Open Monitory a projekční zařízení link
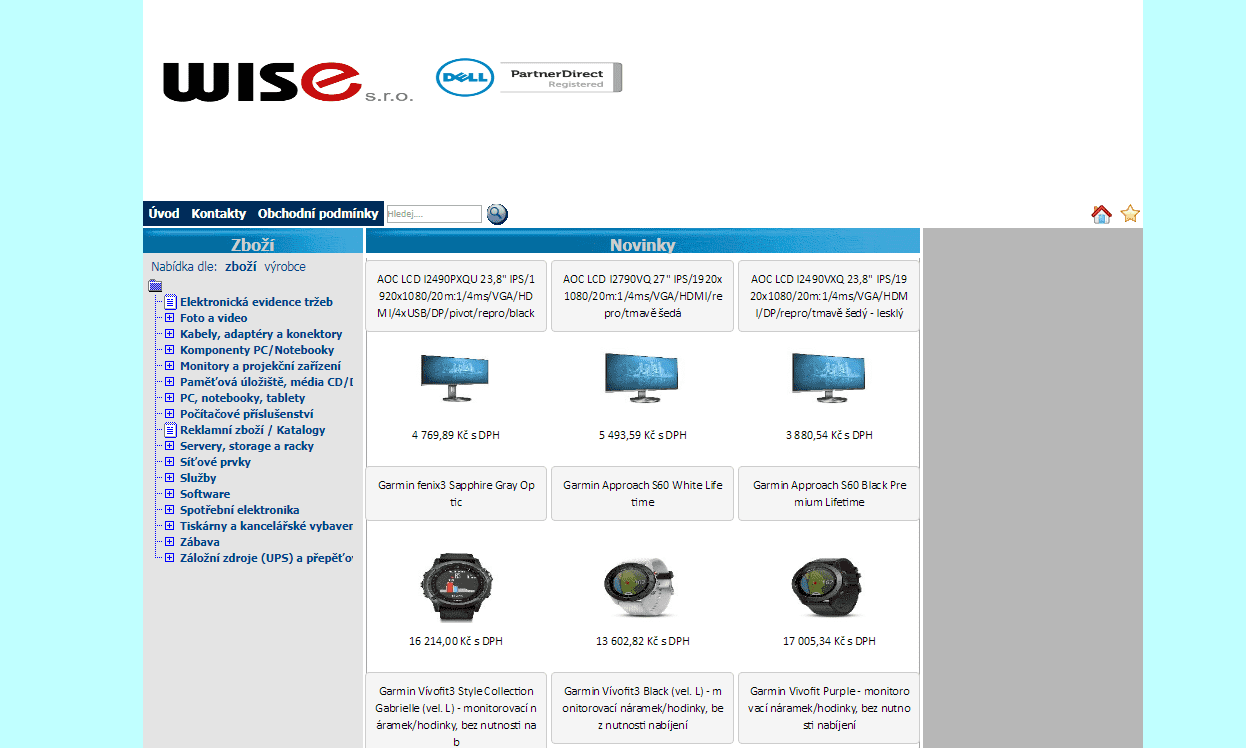Screen dimensions: 1246x748 (x=260, y=366)
